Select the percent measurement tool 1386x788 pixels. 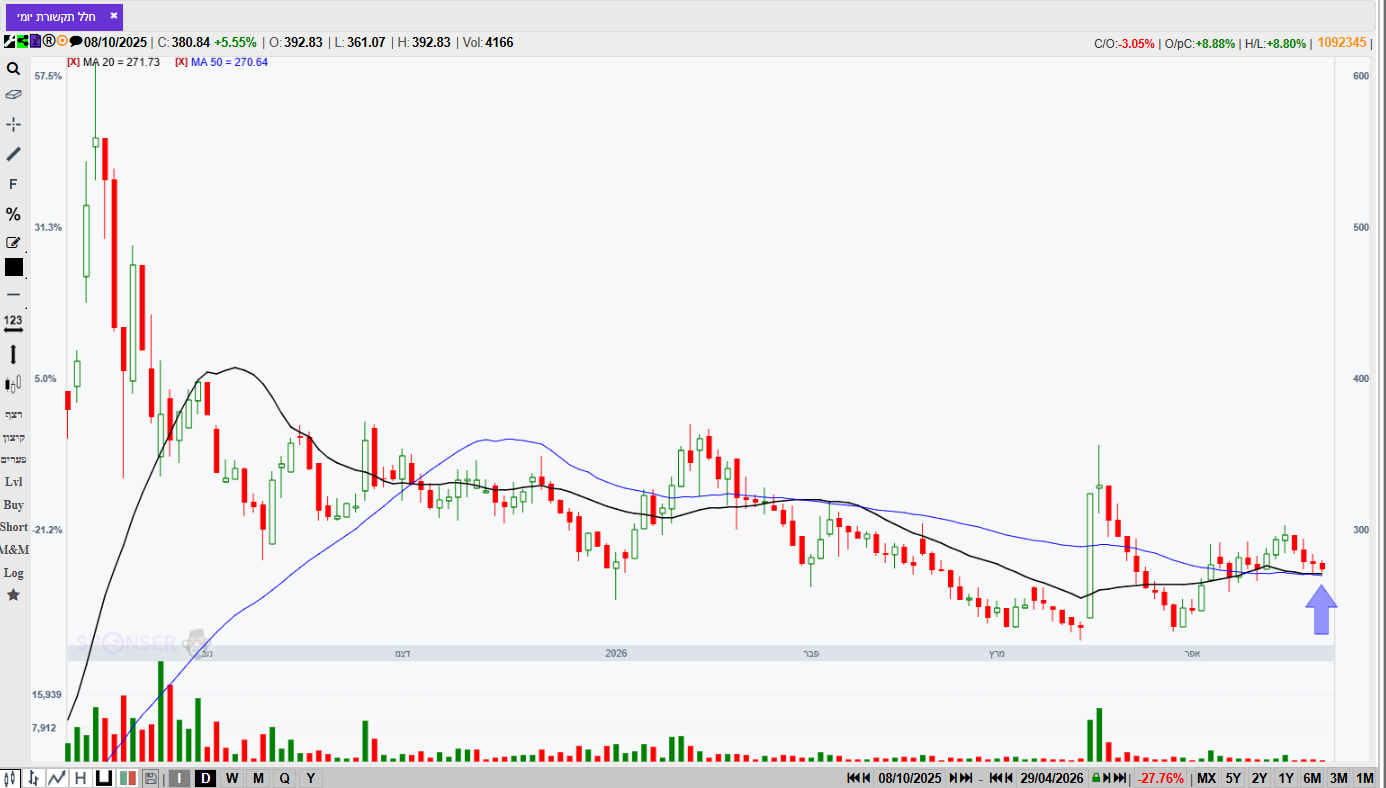click(x=13, y=214)
